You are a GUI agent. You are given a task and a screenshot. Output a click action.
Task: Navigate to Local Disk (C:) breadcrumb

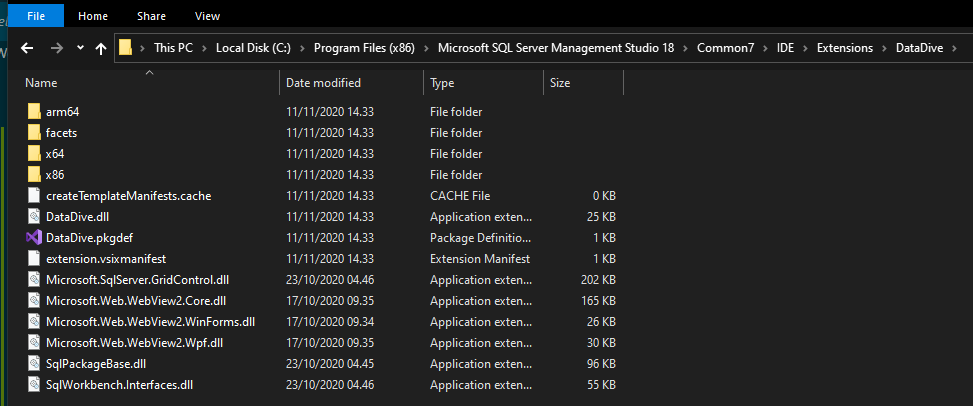coord(254,48)
